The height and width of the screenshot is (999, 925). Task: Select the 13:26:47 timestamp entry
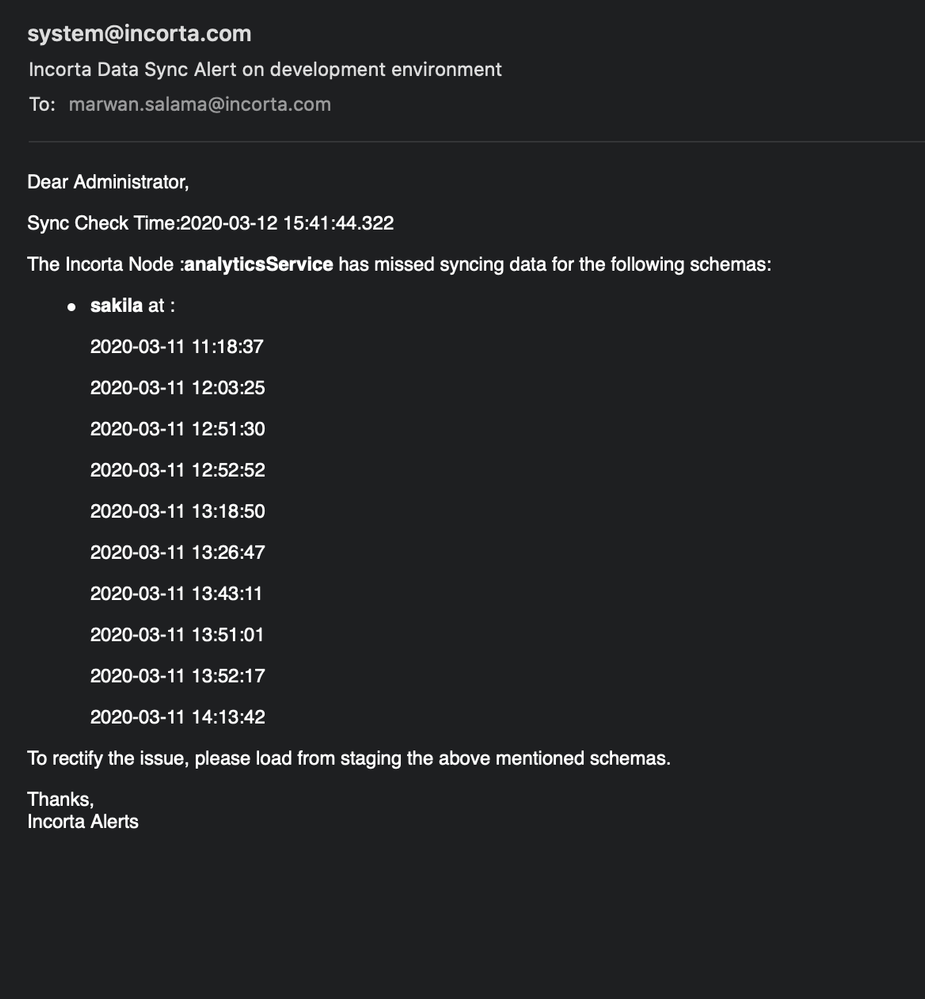(177, 552)
